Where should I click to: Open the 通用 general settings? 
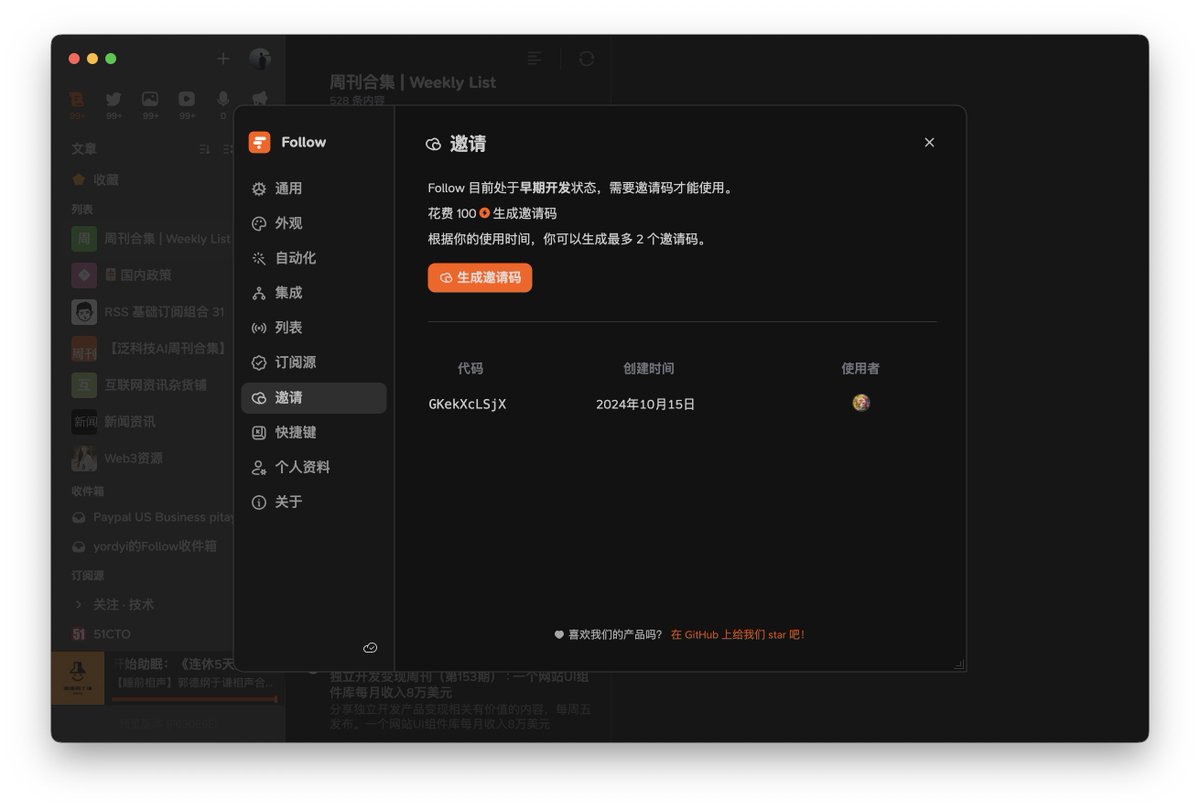(x=314, y=188)
